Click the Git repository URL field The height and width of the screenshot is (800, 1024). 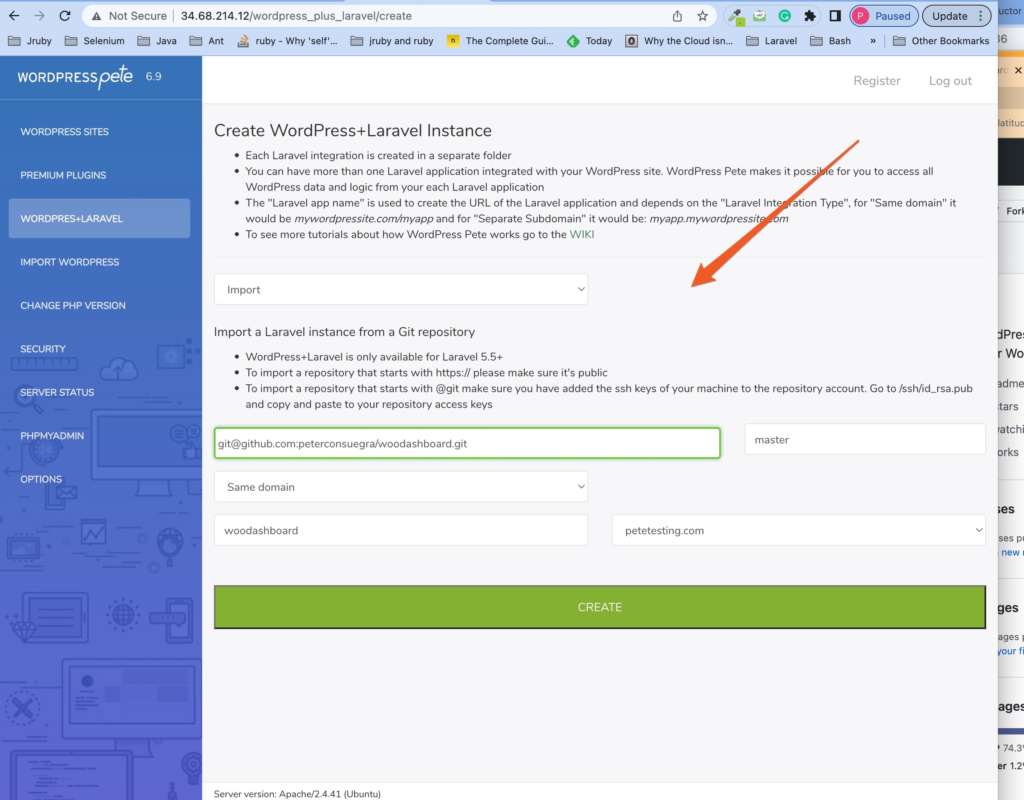tap(467, 443)
